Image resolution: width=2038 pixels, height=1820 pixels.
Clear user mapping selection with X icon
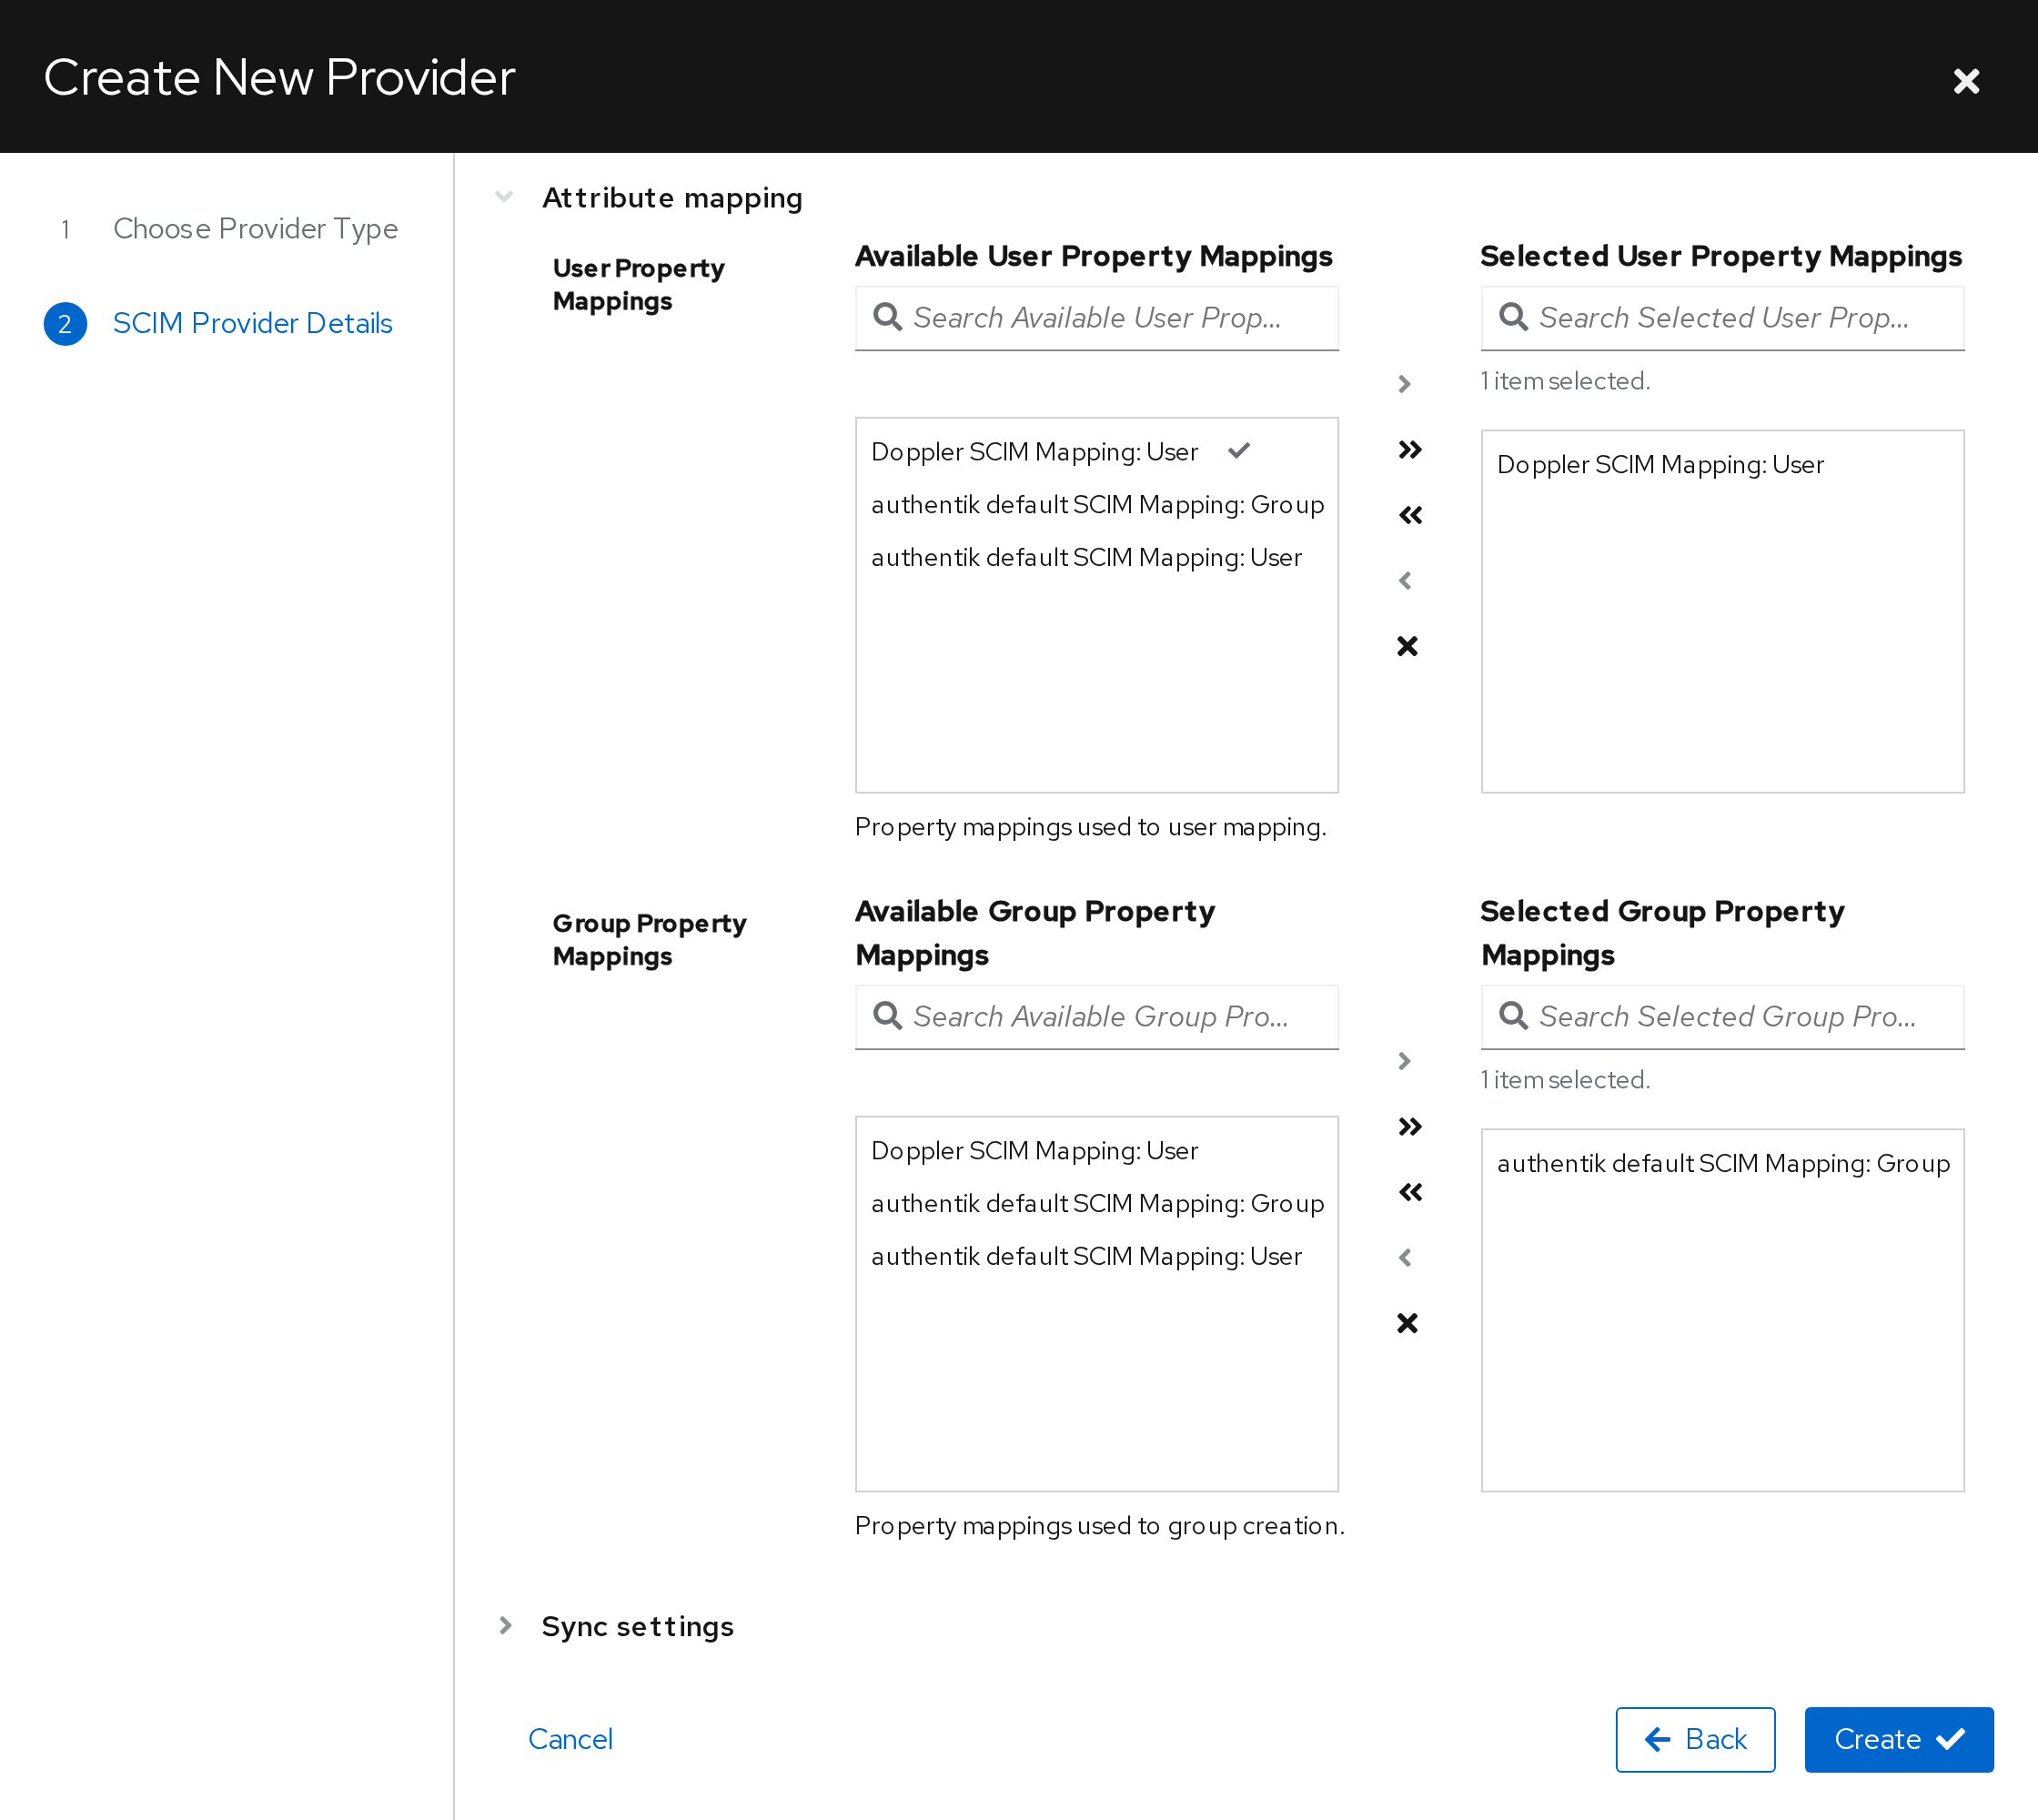pyautogui.click(x=1407, y=646)
